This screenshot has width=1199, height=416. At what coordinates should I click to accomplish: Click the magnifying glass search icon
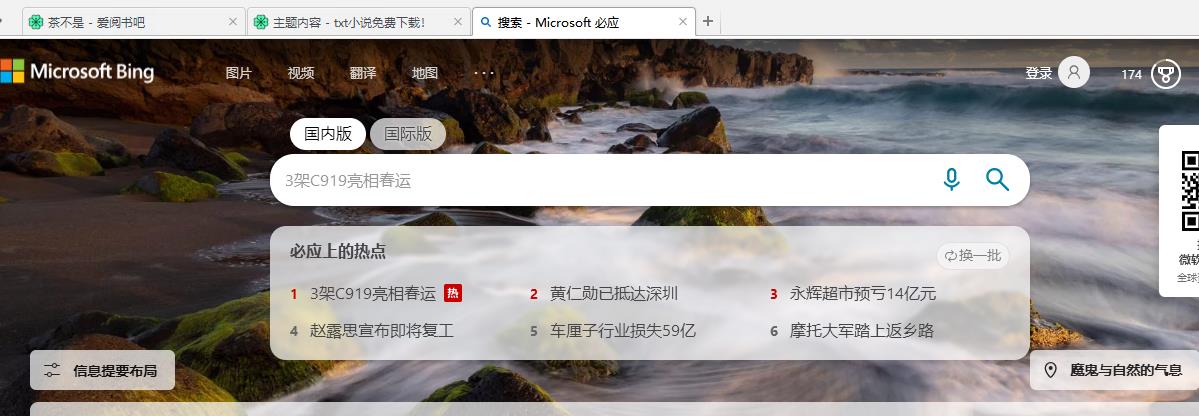997,180
